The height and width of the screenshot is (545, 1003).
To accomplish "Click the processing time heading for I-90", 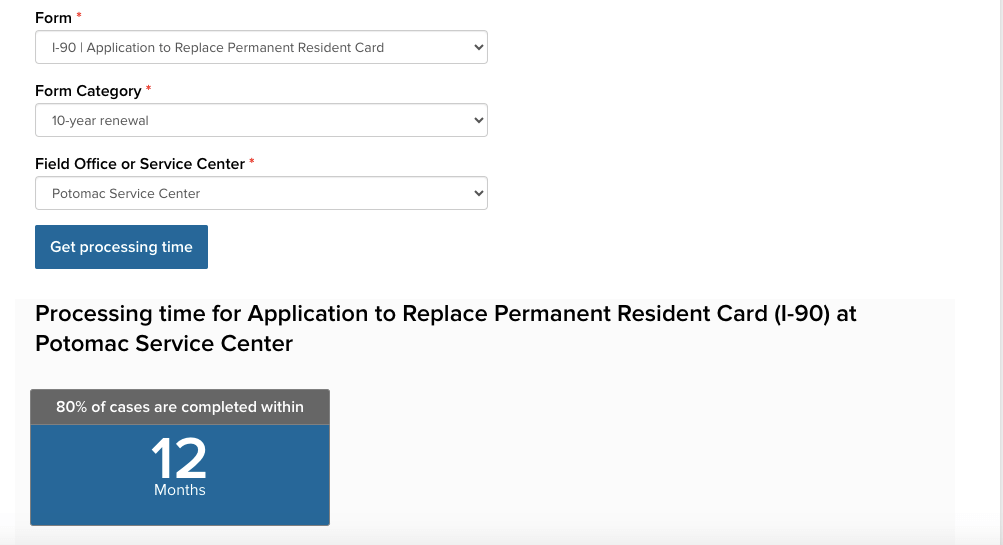I will point(445,328).
